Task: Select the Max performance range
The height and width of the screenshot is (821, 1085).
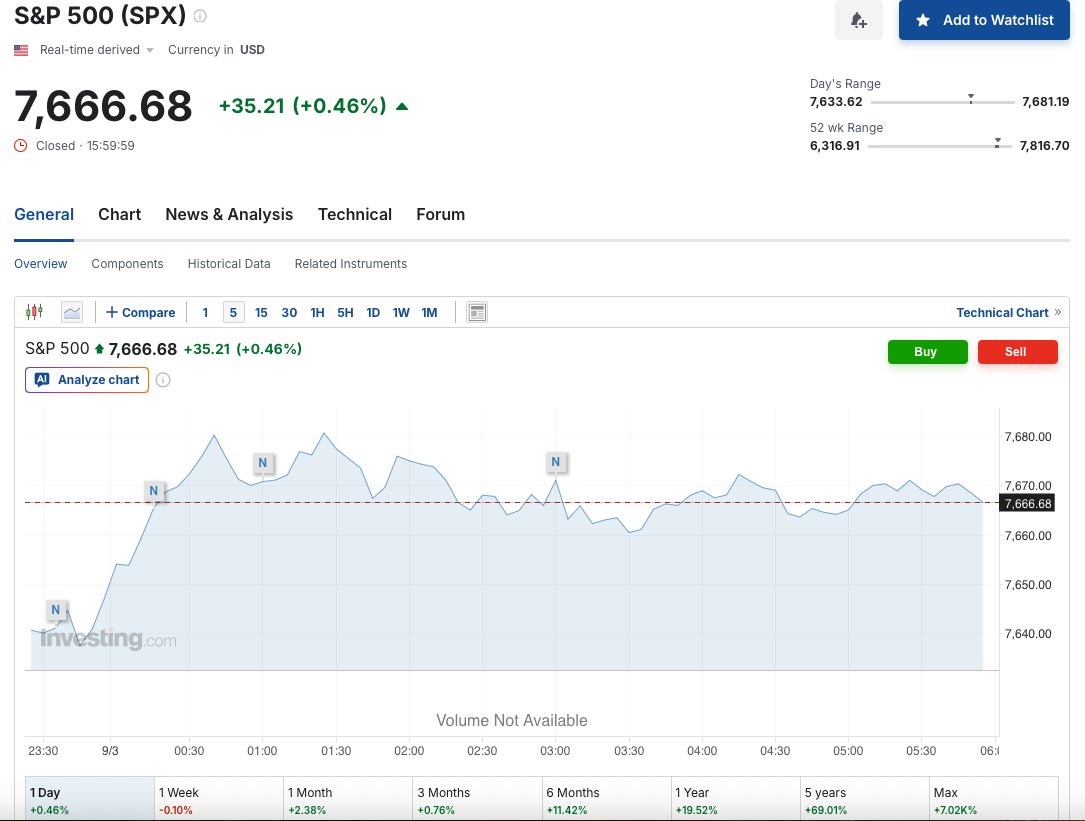Action: pyautogui.click(x=994, y=800)
